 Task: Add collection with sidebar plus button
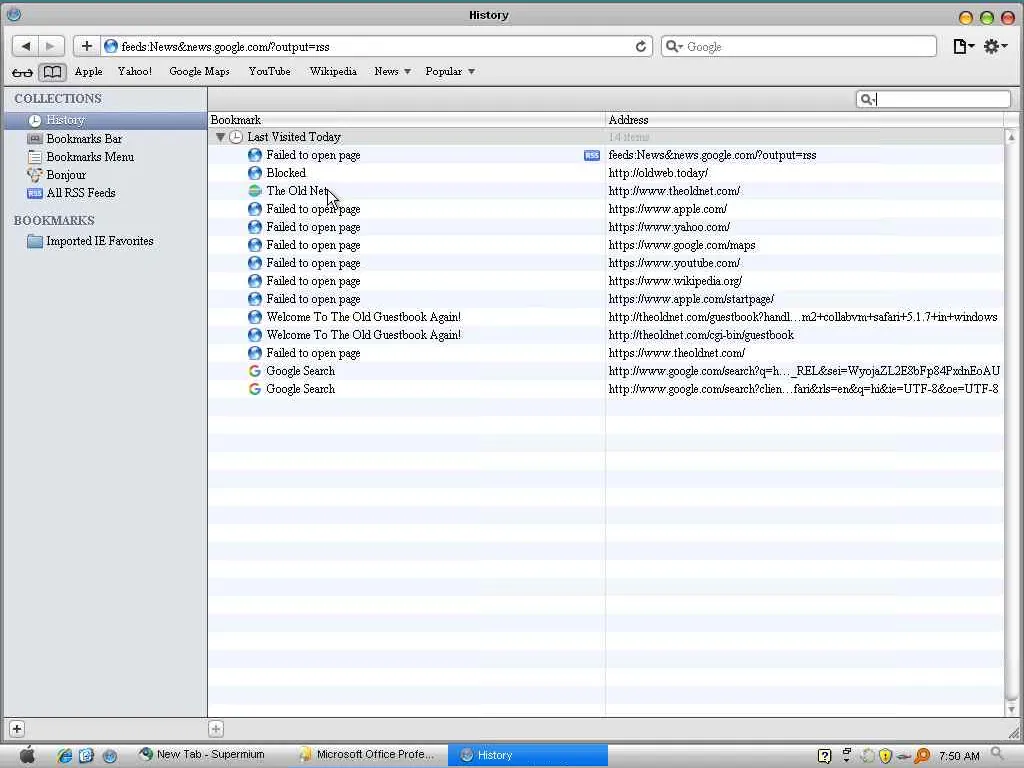[17, 729]
